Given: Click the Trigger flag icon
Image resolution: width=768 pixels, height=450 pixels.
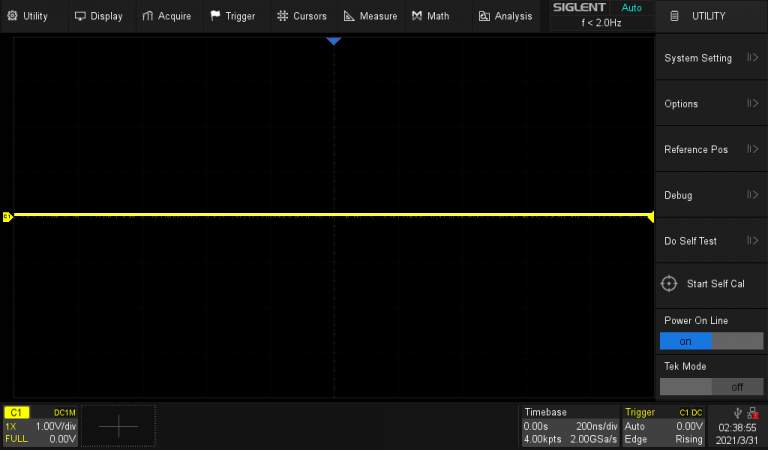Looking at the screenshot, I should coord(215,16).
